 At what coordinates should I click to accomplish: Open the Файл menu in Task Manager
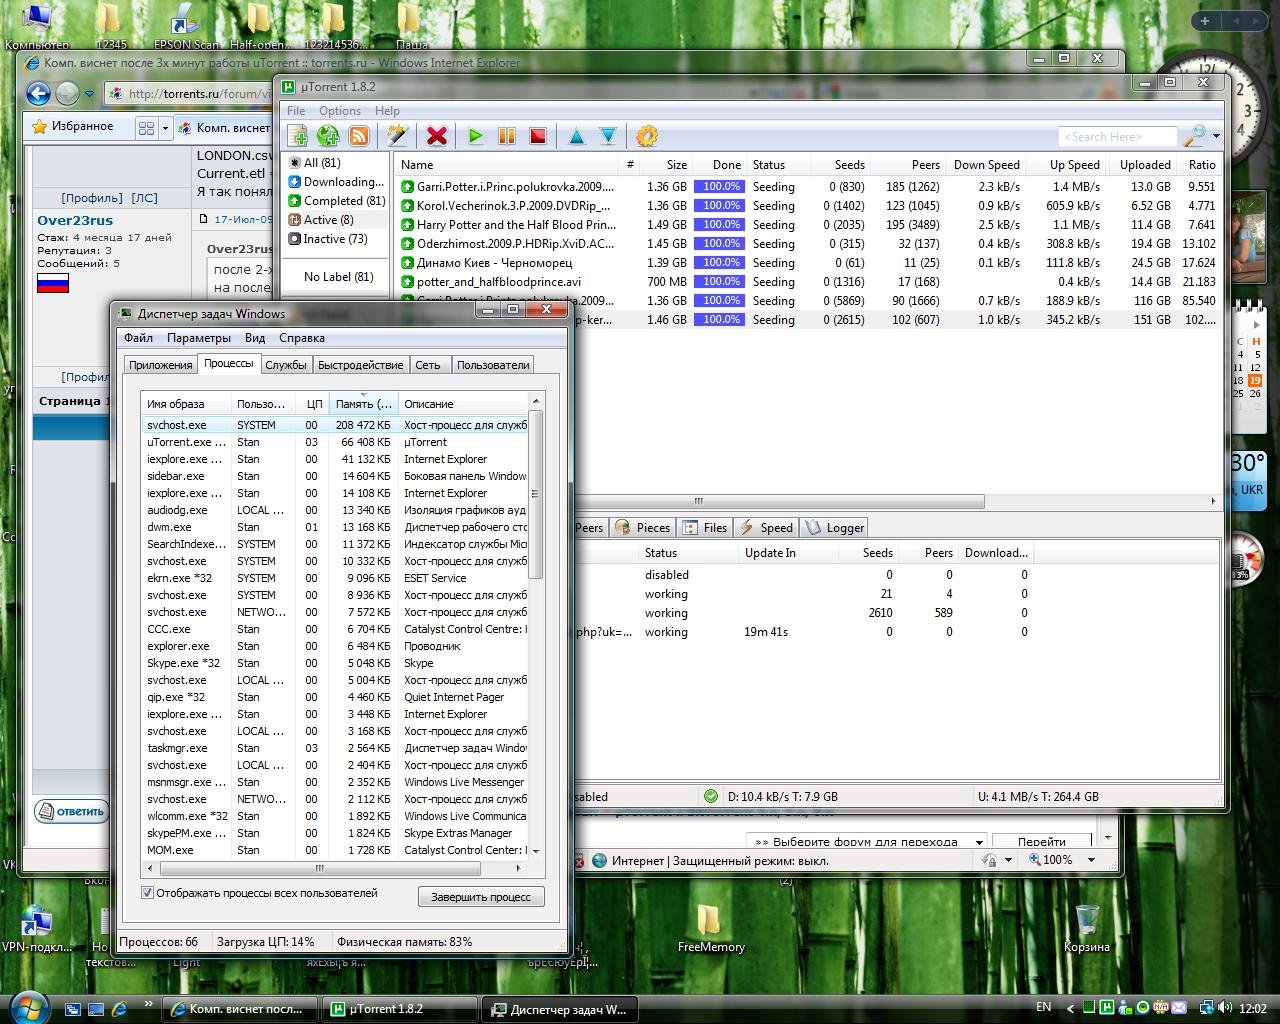138,338
